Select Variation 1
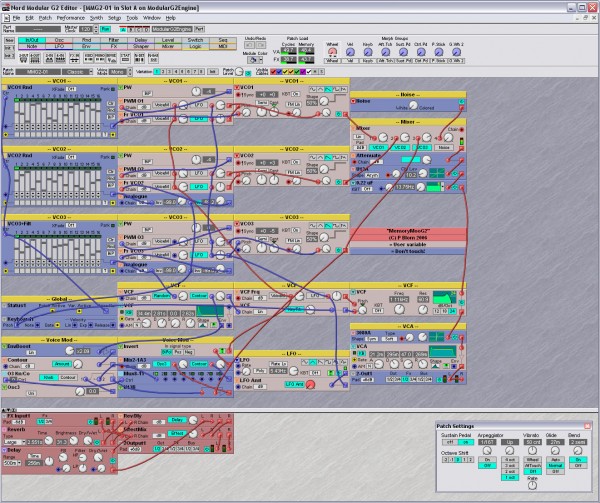600x503 pixels. [157, 72]
